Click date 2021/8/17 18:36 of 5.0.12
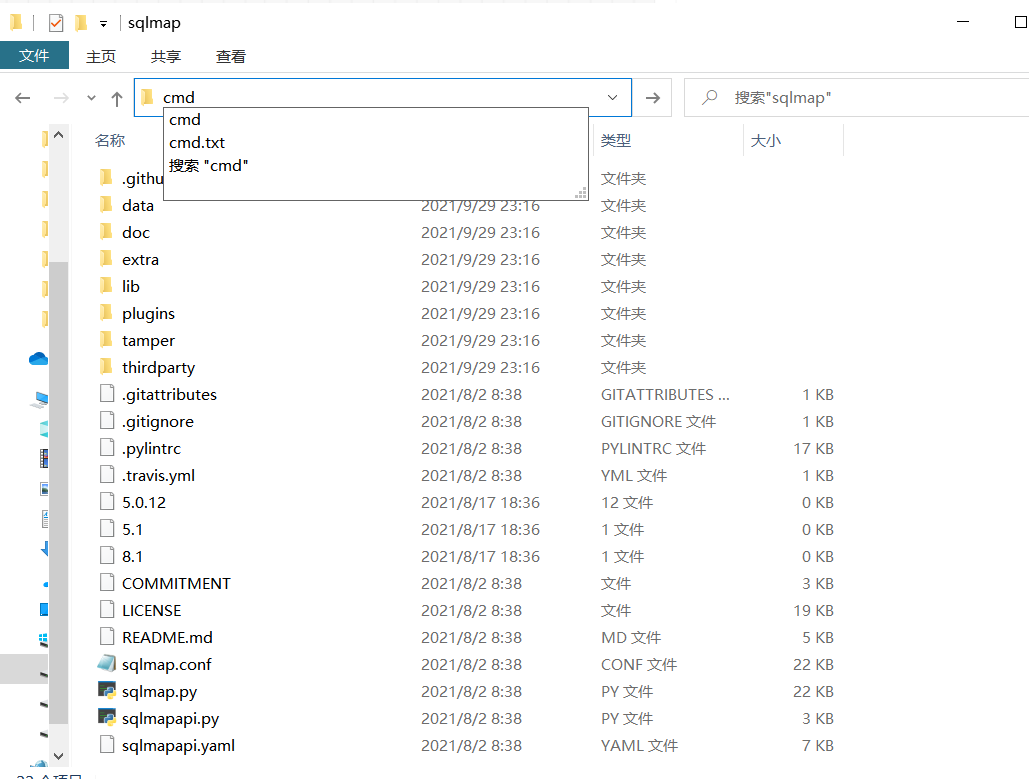This screenshot has width=1029, height=779. click(480, 503)
